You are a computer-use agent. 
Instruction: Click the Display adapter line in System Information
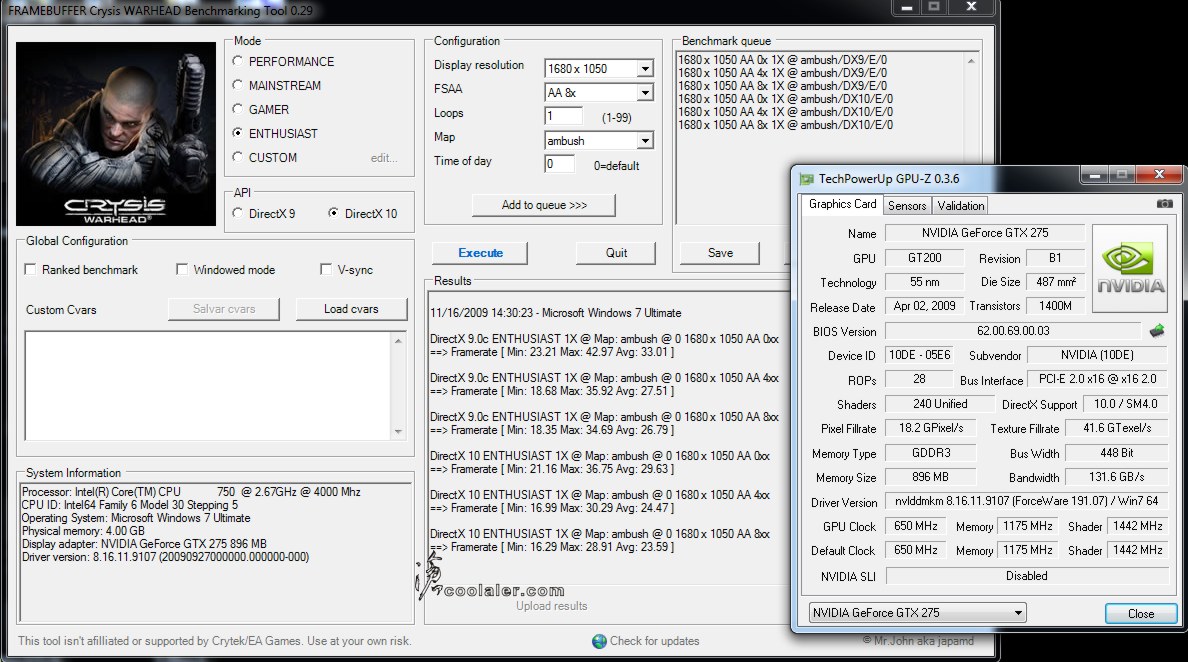click(x=144, y=544)
